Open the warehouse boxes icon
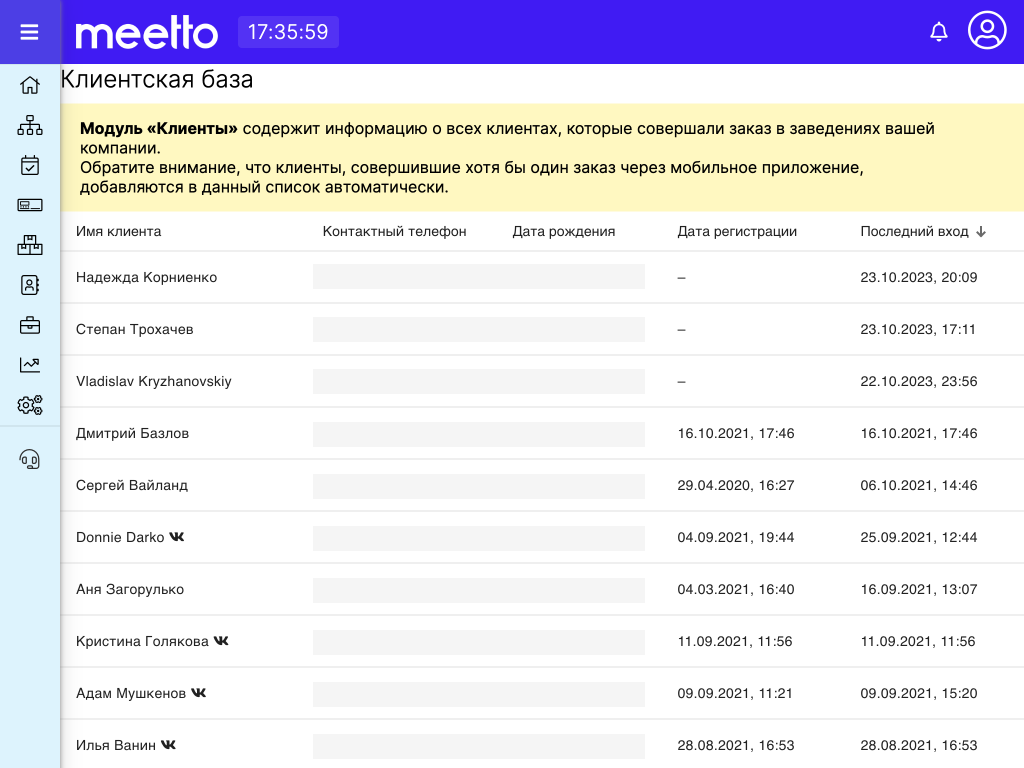The width and height of the screenshot is (1024, 768). click(x=30, y=245)
